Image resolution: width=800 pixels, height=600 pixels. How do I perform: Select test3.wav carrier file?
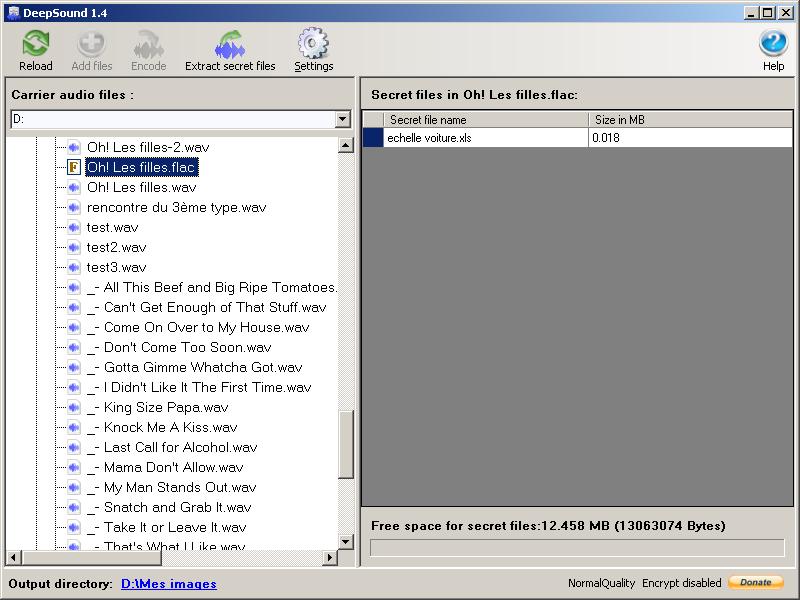click(x=116, y=267)
